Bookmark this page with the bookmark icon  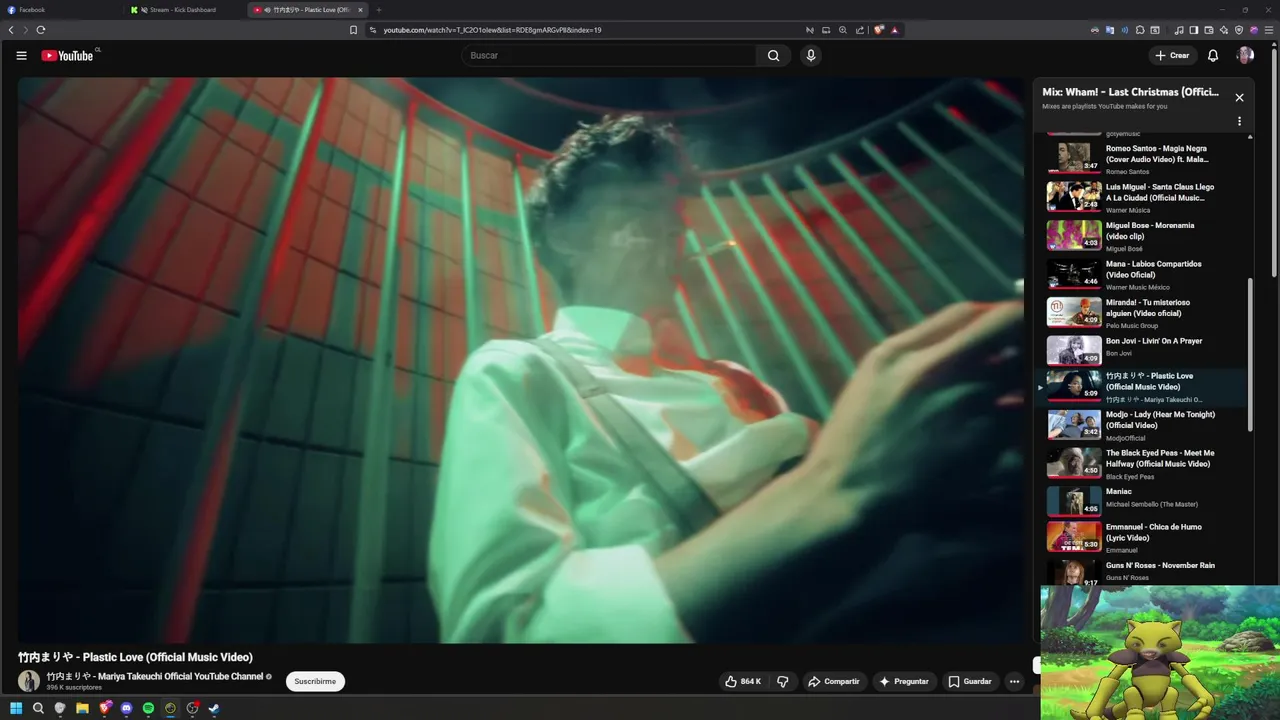click(353, 30)
